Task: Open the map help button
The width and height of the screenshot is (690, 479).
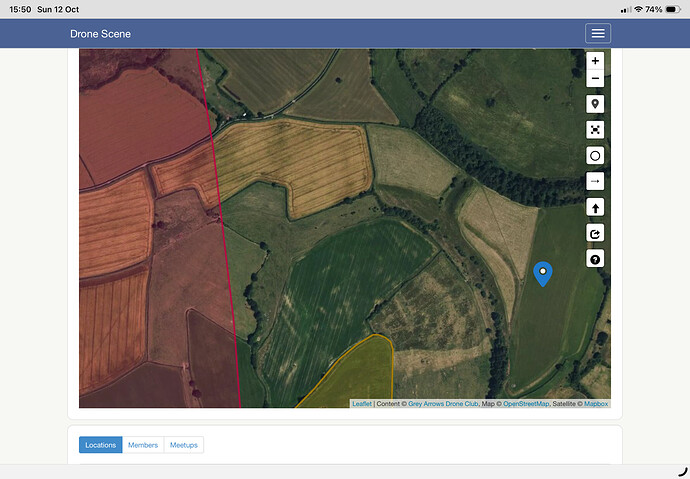Action: click(595, 260)
